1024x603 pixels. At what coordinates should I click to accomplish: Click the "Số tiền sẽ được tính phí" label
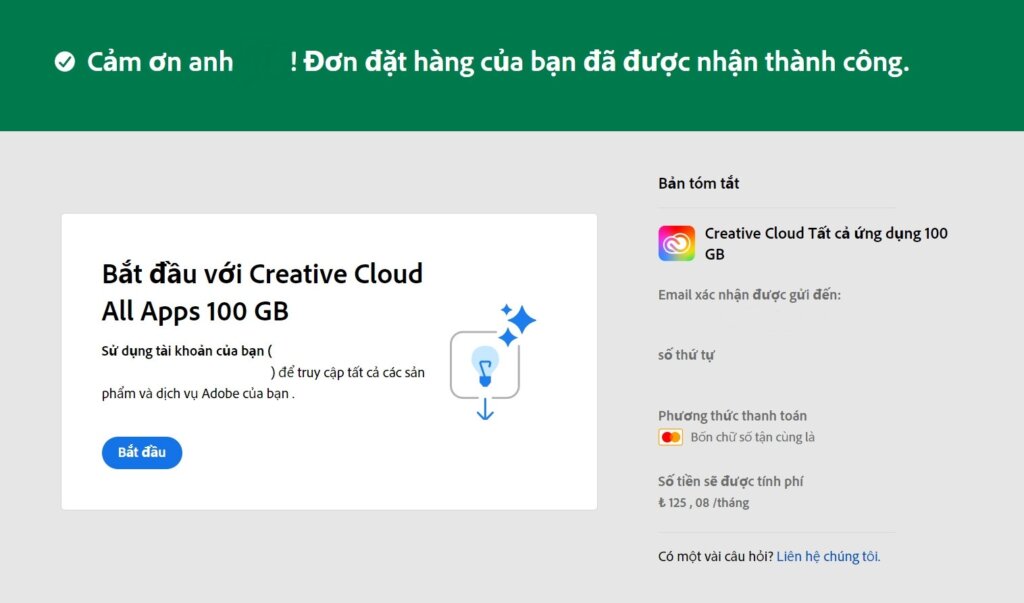click(730, 481)
